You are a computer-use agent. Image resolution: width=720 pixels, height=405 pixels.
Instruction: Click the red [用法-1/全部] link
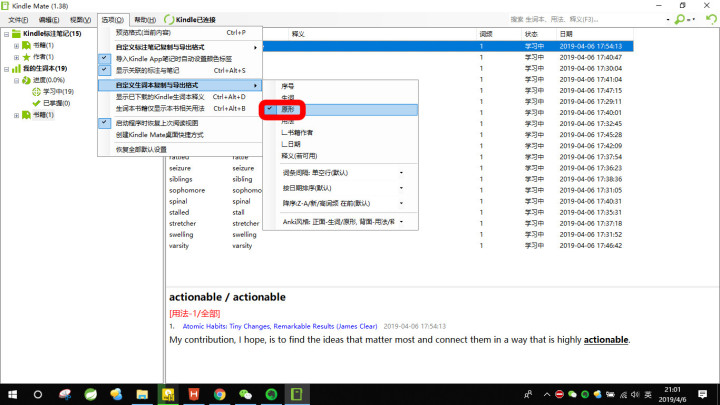[x=195, y=314]
